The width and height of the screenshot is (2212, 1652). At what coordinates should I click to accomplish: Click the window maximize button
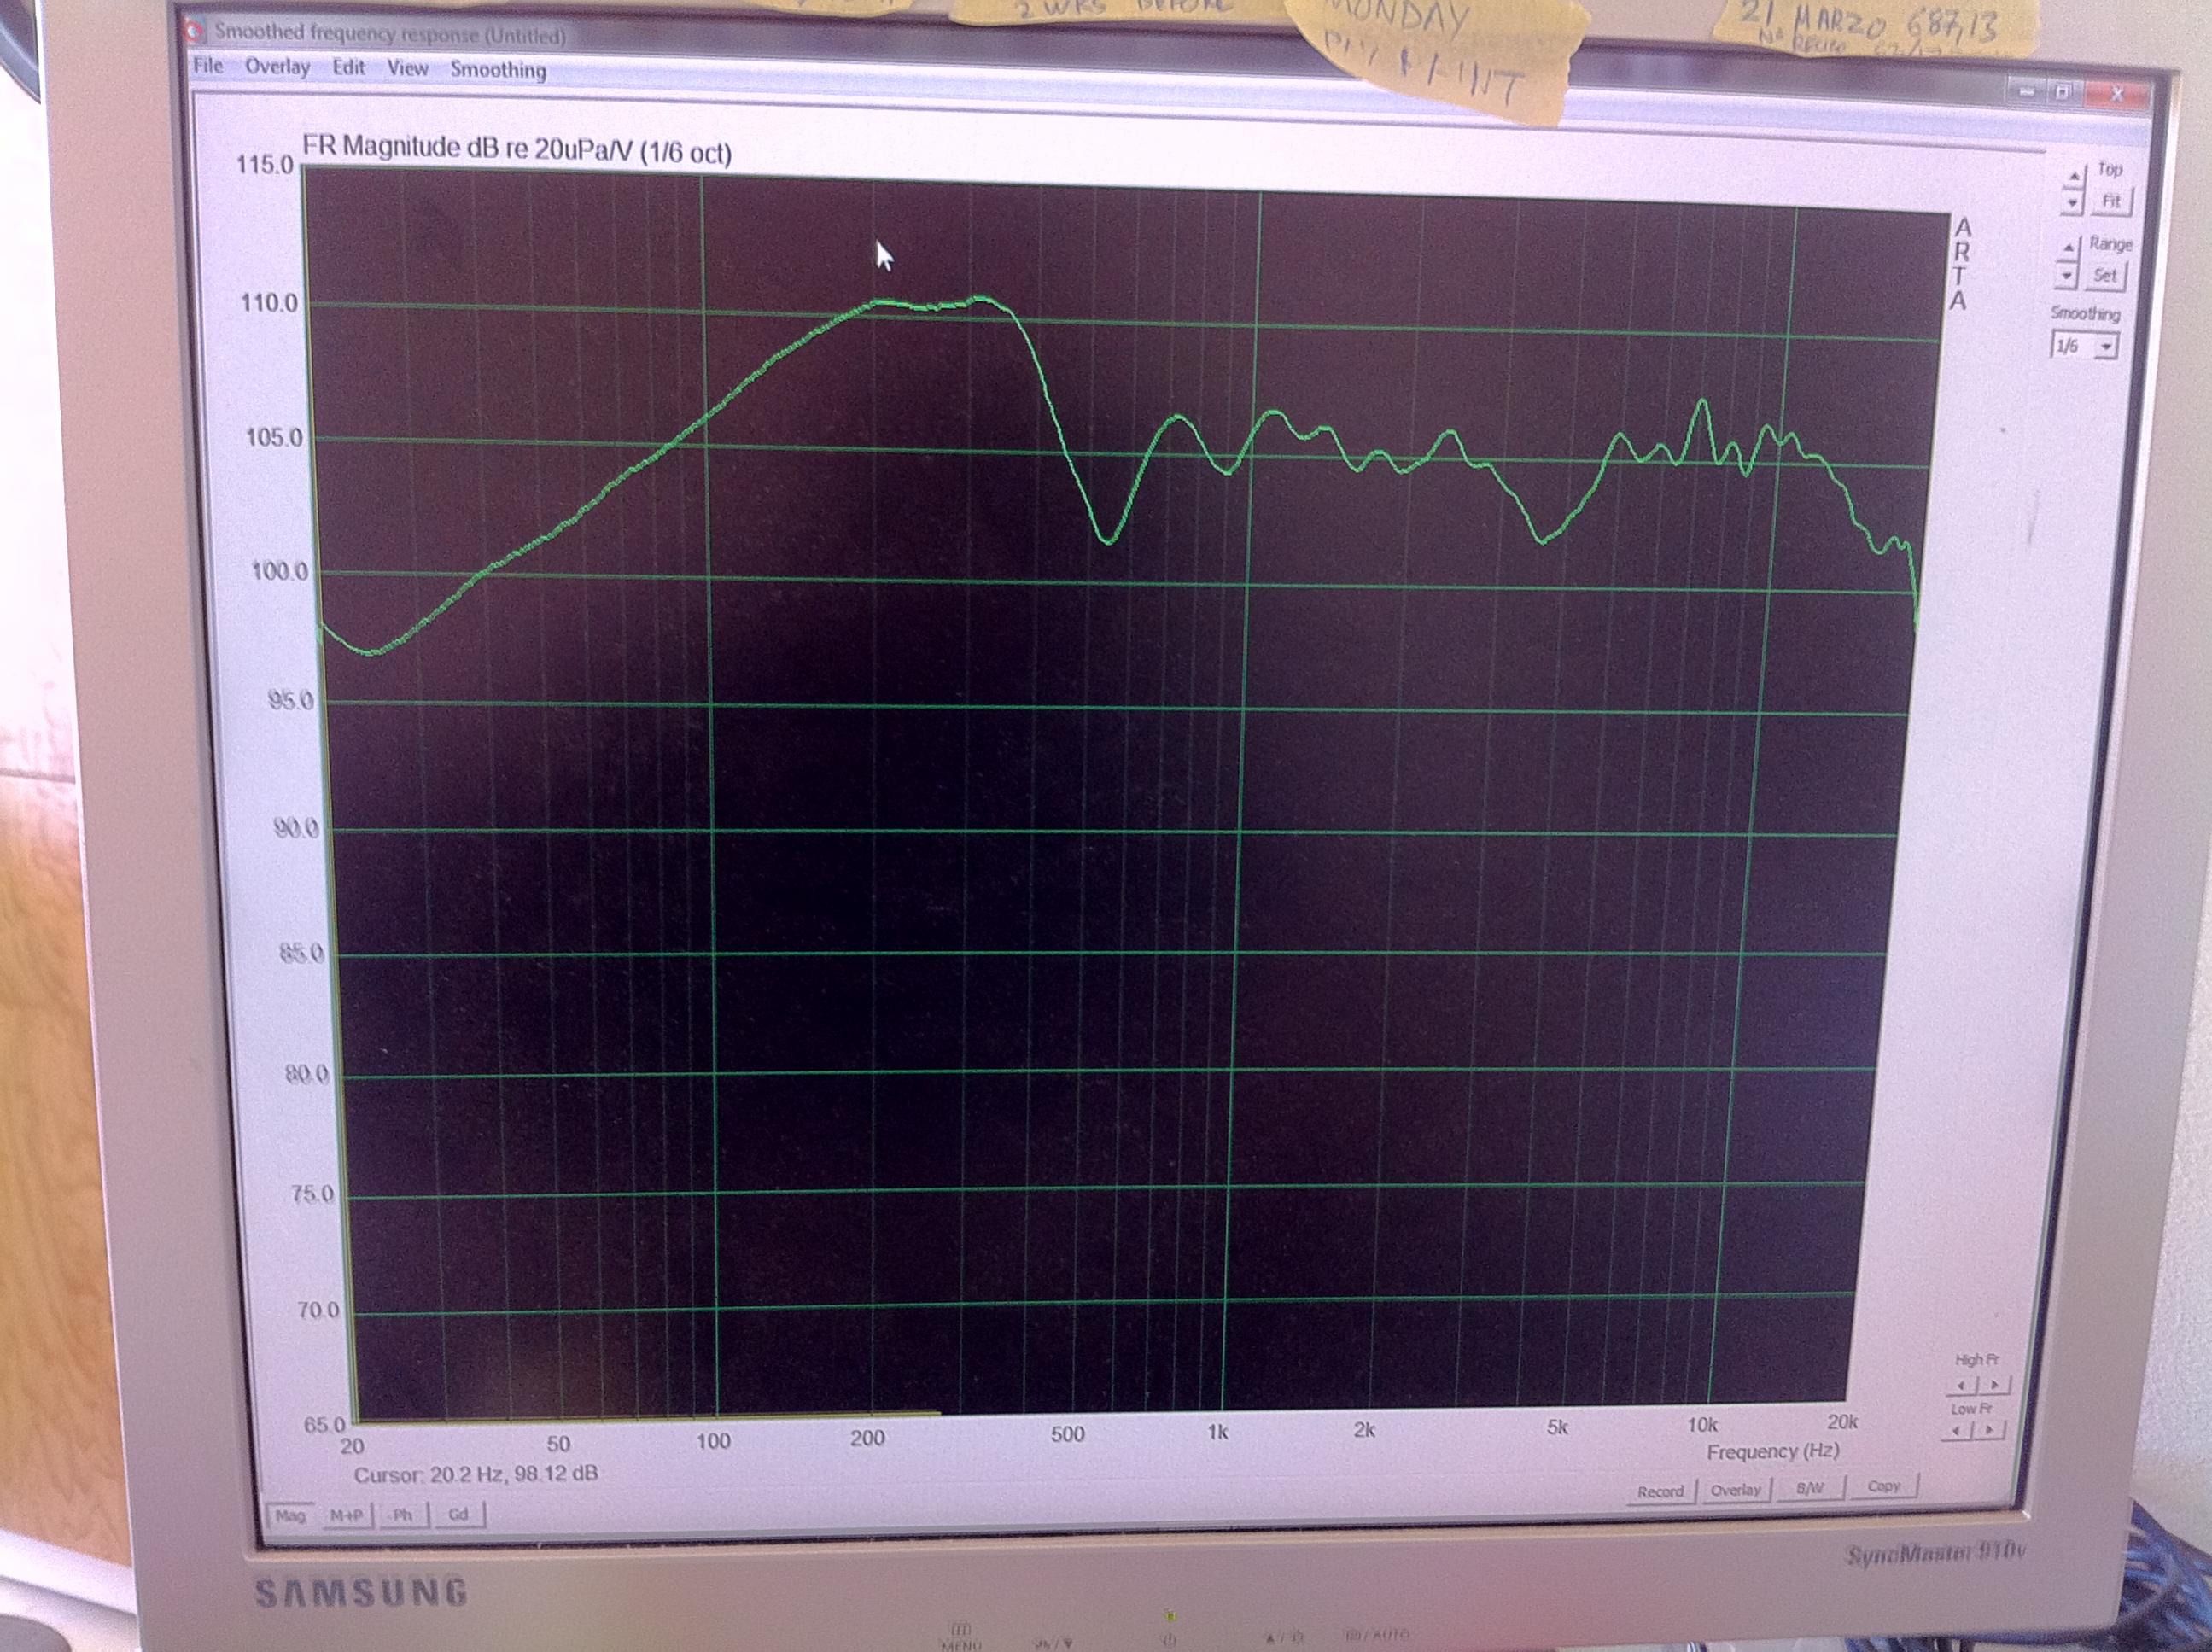tap(2063, 92)
